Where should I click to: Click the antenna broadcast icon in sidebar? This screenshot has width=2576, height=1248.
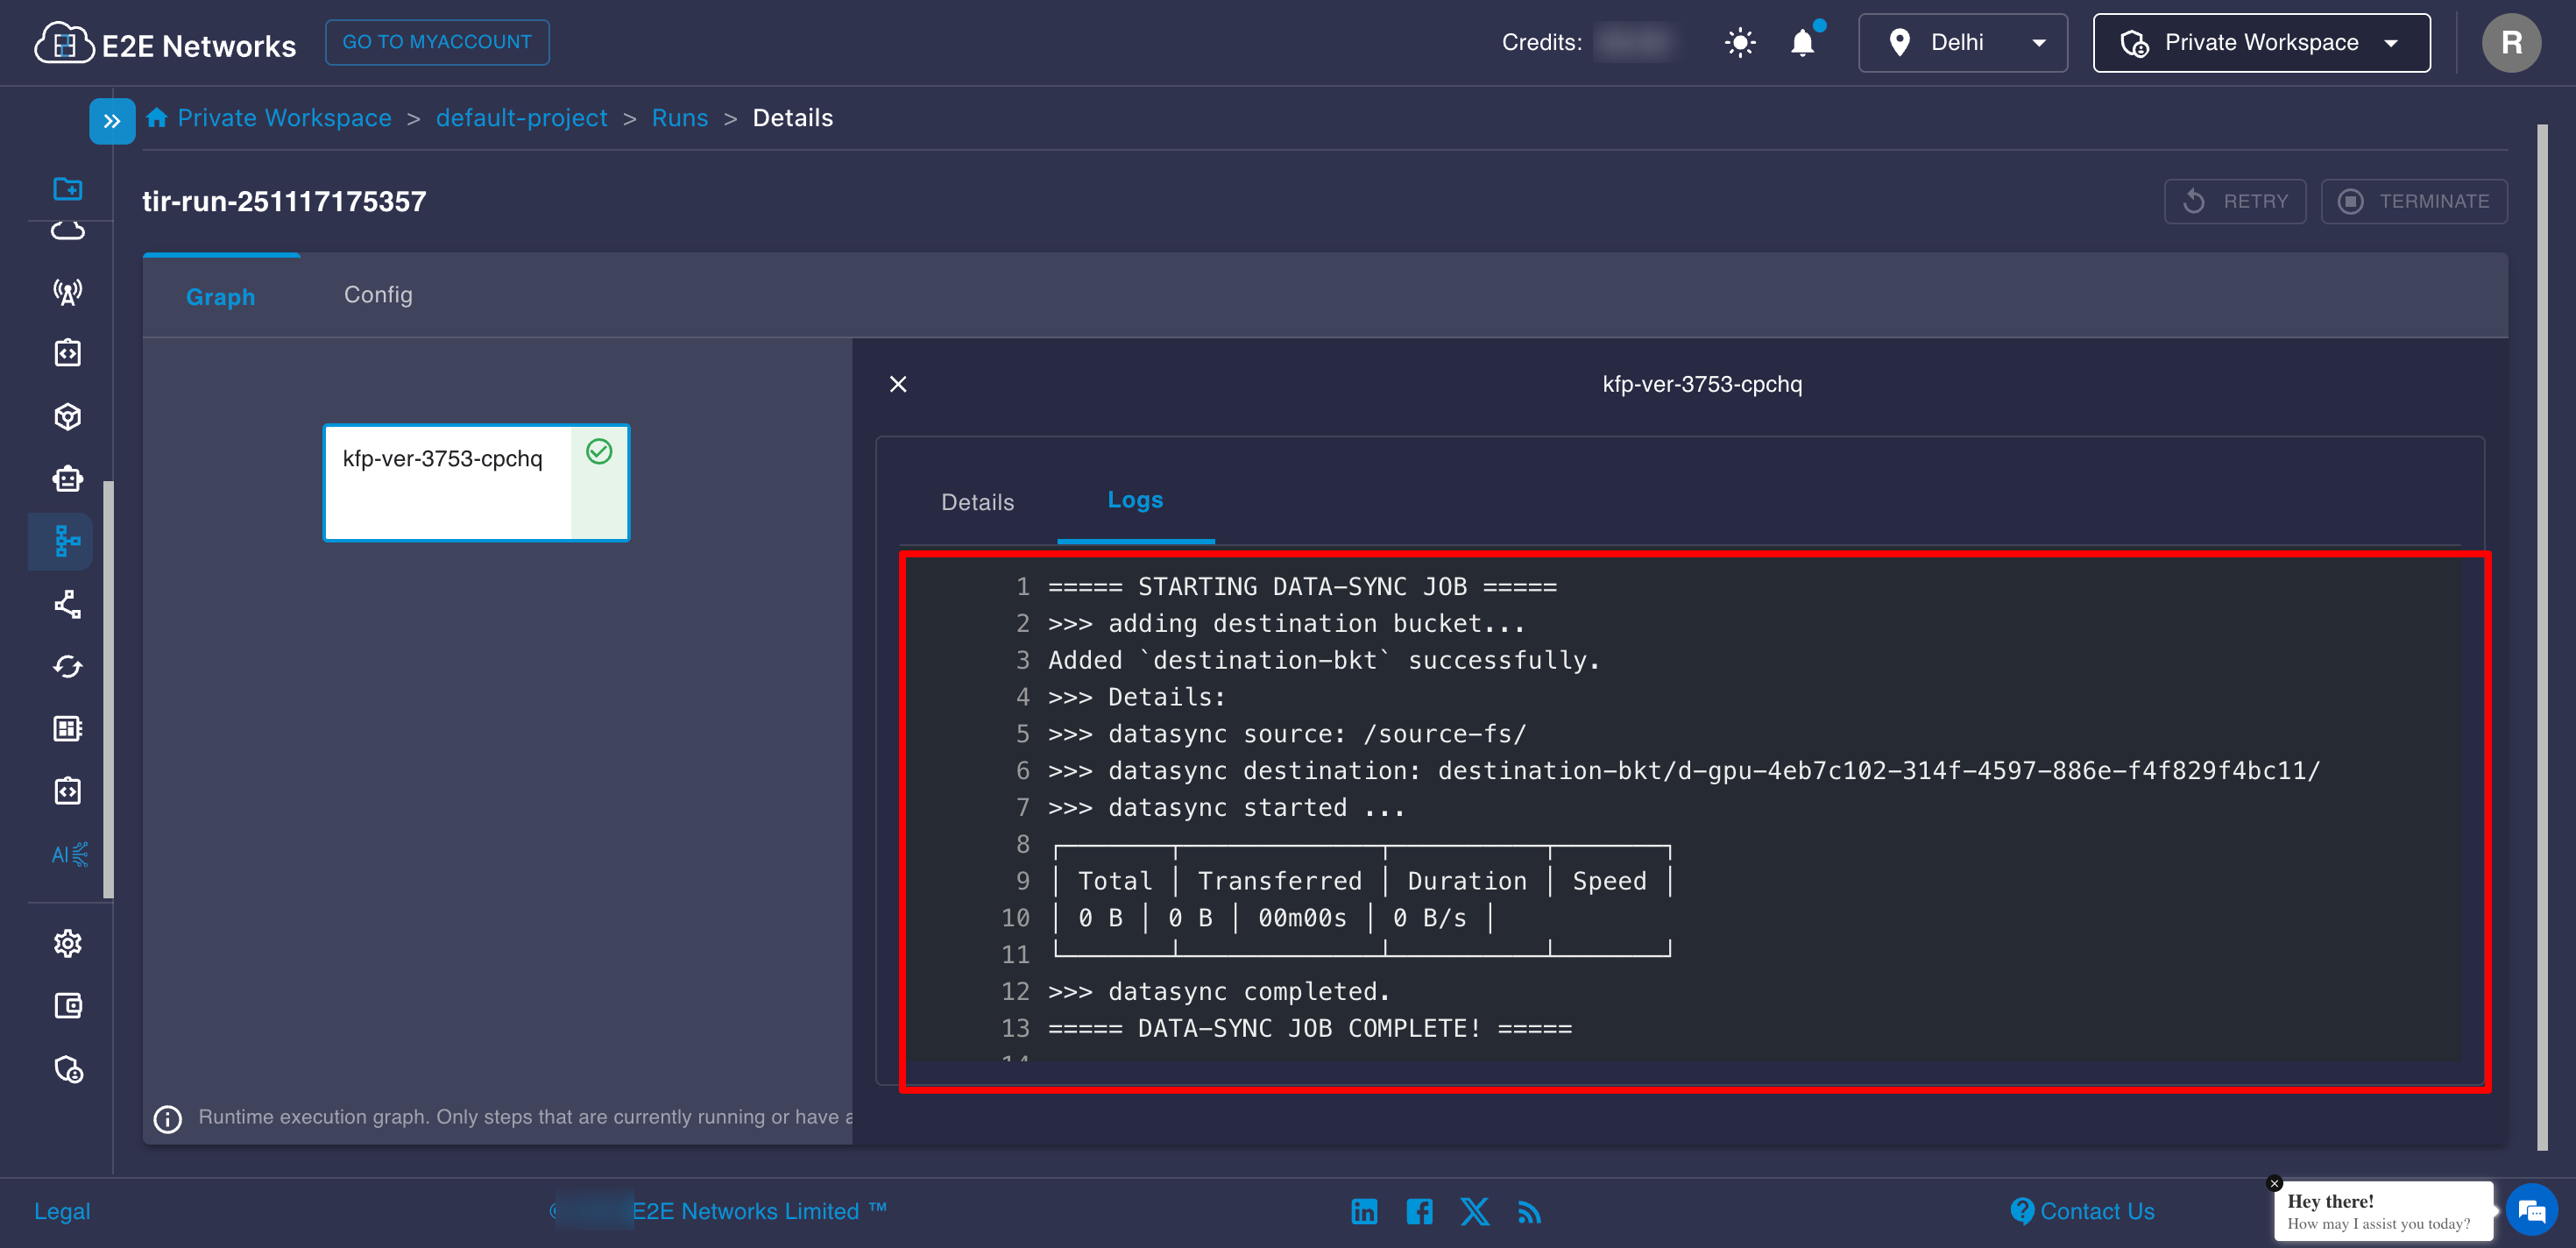click(x=67, y=292)
